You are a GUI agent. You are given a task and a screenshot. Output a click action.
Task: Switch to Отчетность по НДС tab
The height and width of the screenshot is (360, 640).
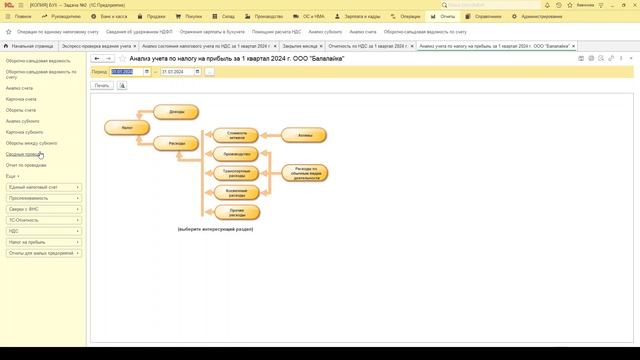[368, 46]
